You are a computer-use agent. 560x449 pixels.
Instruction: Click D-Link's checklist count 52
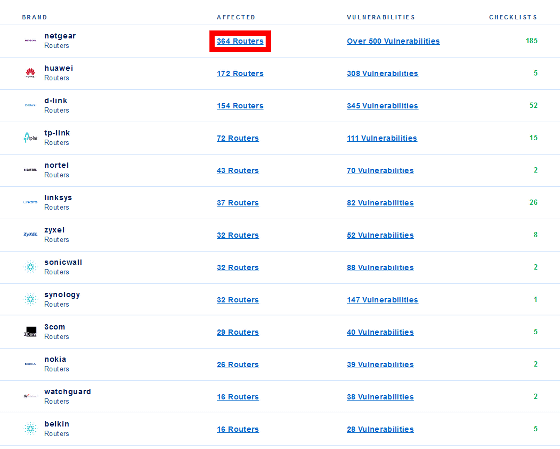coord(533,105)
